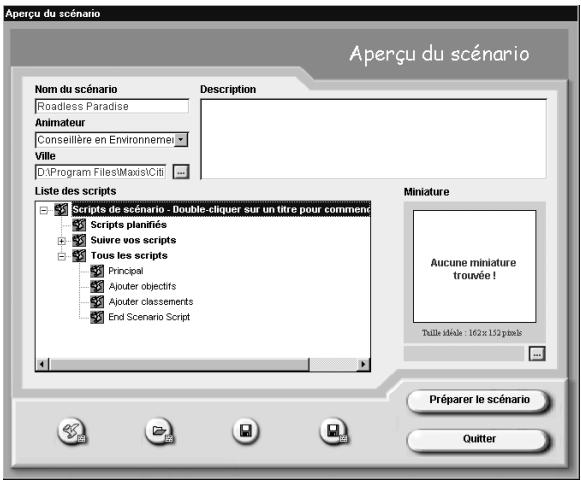
Task: Click the Aucune miniature trouvée preview box
Action: [474, 266]
